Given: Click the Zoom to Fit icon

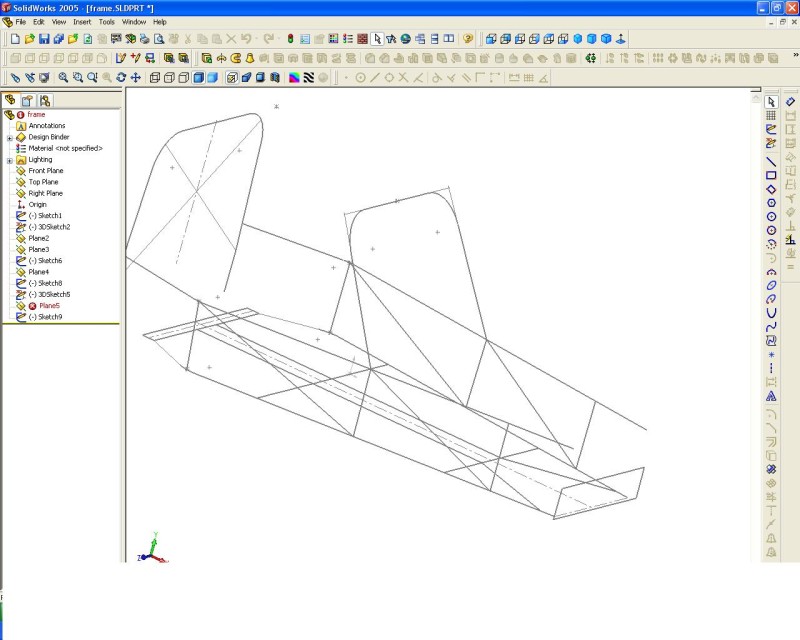Looking at the screenshot, I should 63,77.
